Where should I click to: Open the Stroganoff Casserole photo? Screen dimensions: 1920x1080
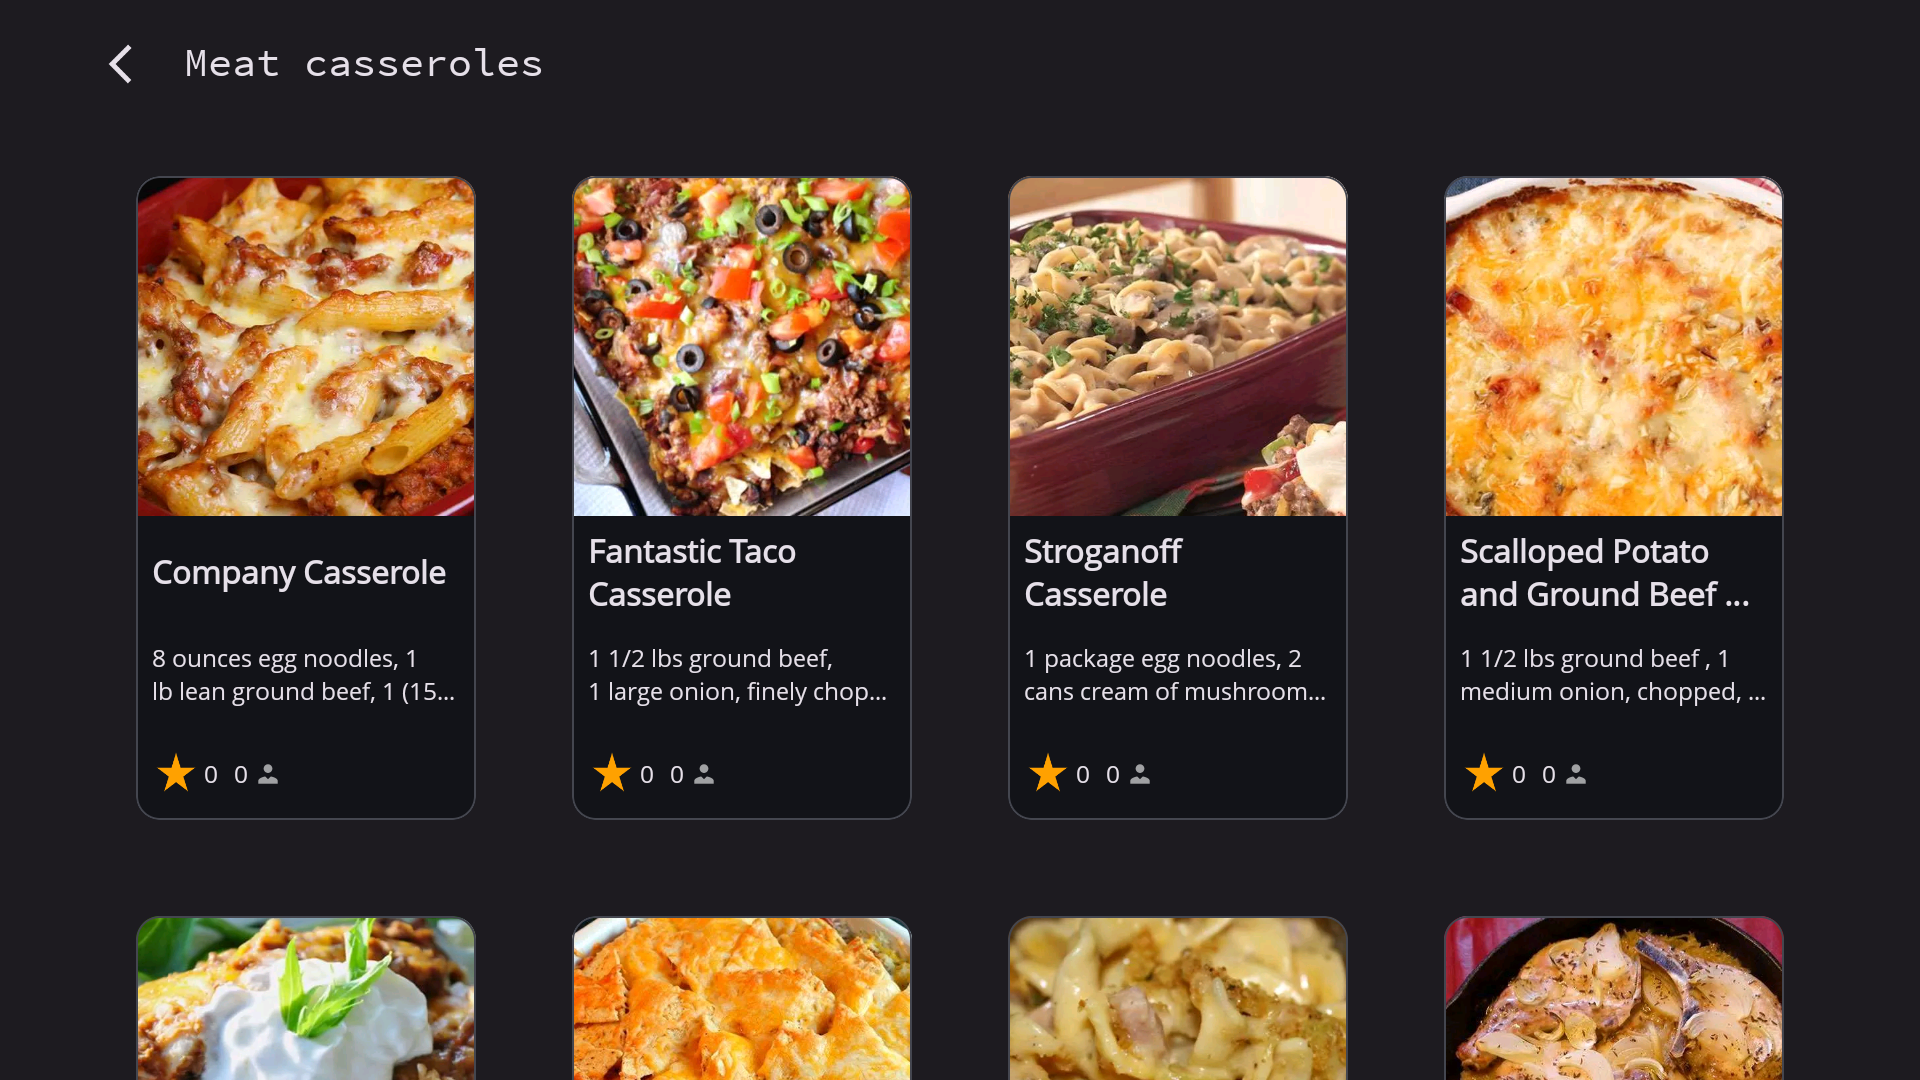pos(1178,347)
